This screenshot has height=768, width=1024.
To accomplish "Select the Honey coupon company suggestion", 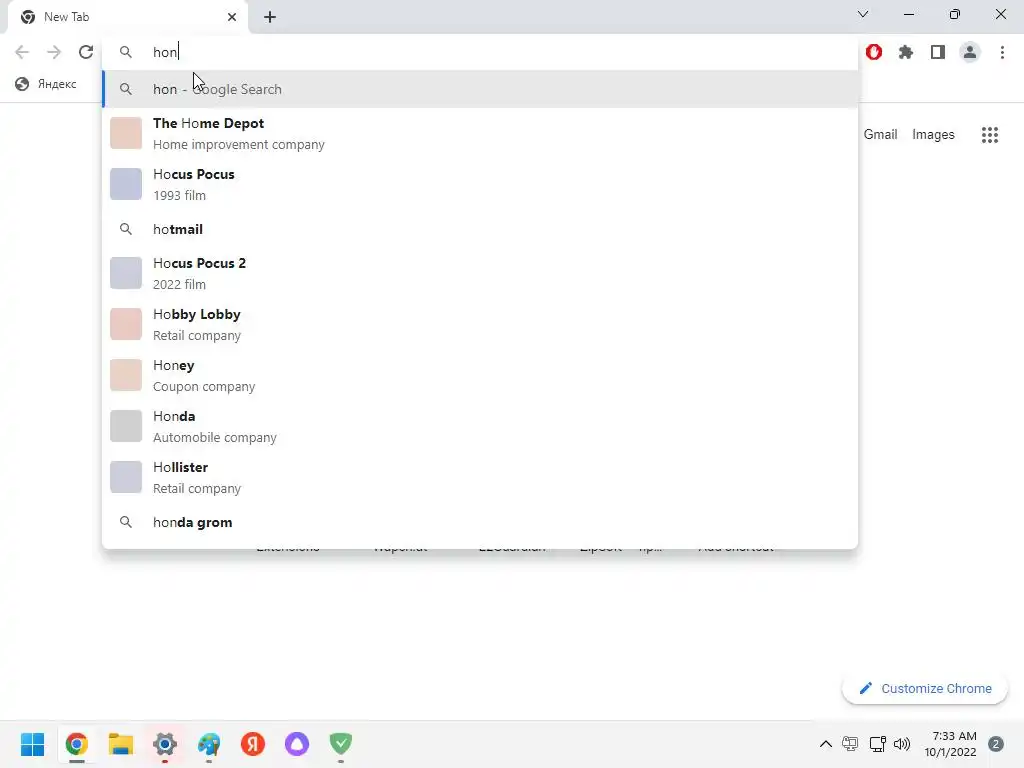I will point(480,375).
